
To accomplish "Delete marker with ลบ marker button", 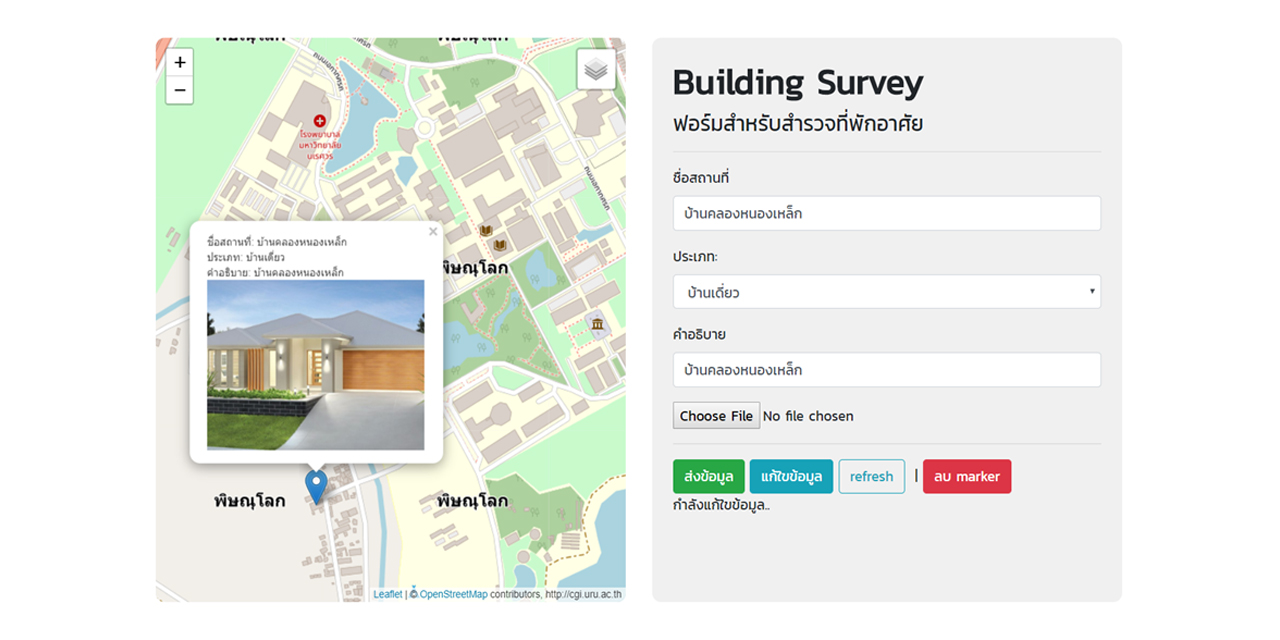I will pos(966,477).
